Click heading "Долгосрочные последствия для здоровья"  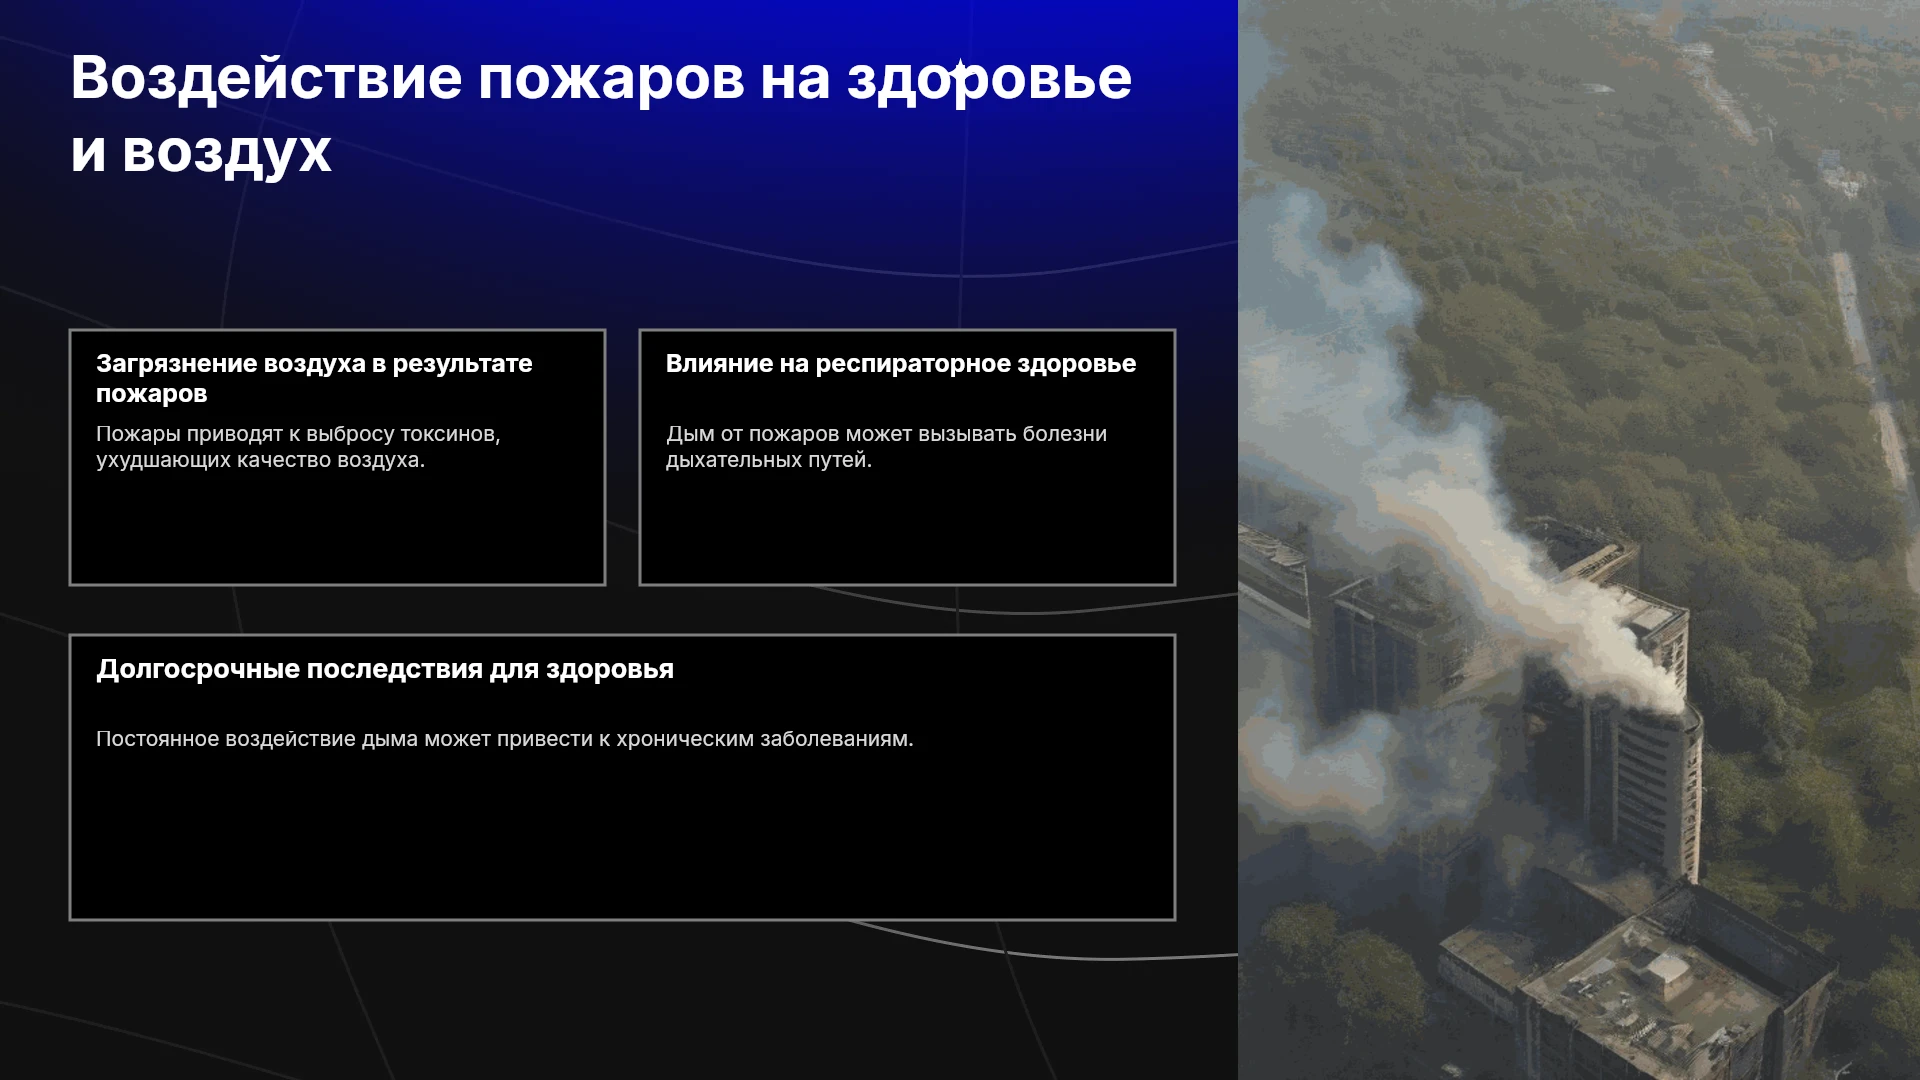pos(385,669)
